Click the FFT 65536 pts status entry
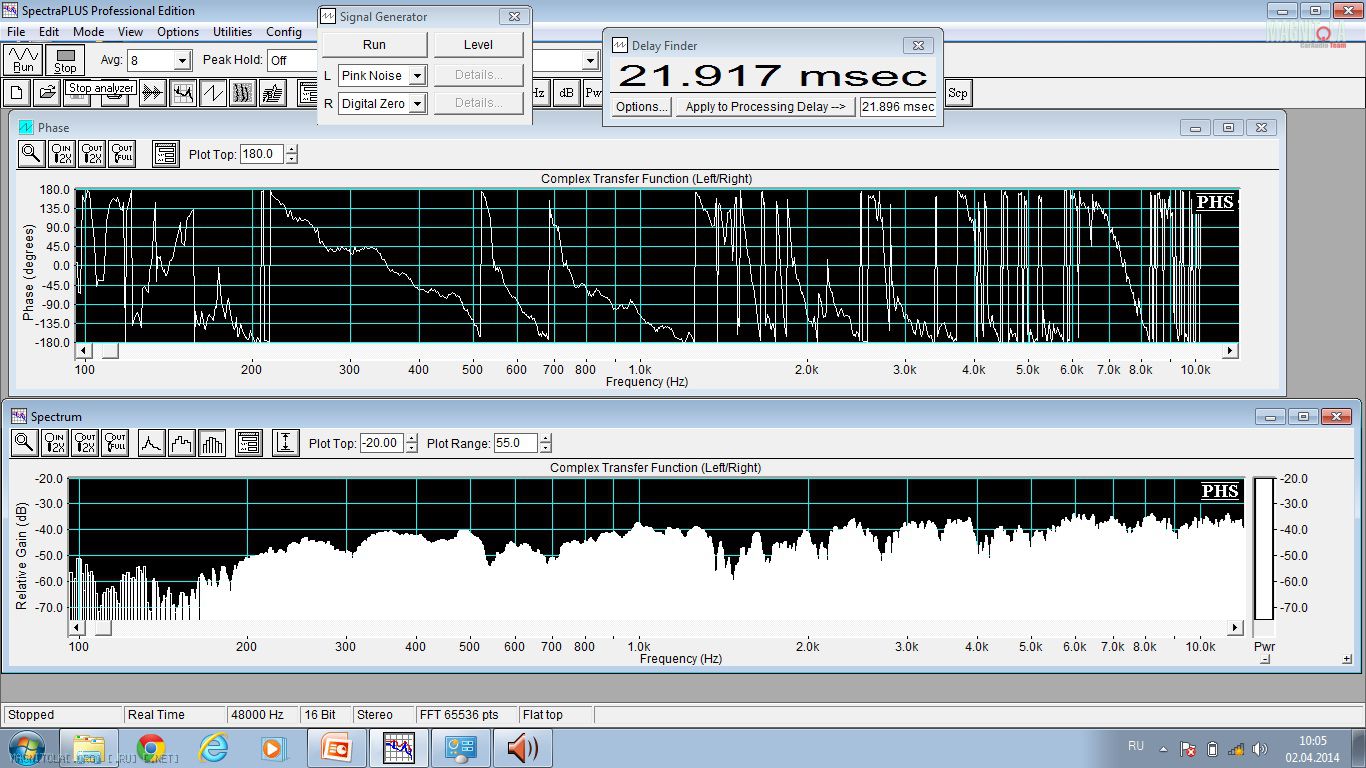The height and width of the screenshot is (768, 1366). click(465, 715)
